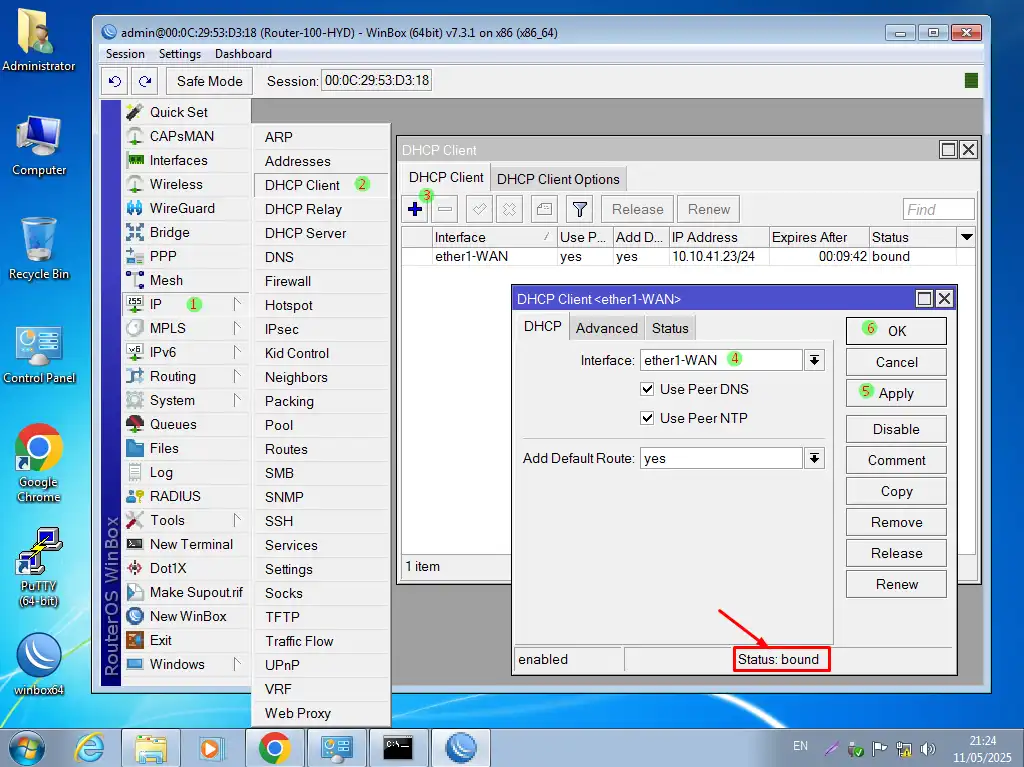Open Interfaces in the sidebar
The width and height of the screenshot is (1024, 767).
pos(178,160)
